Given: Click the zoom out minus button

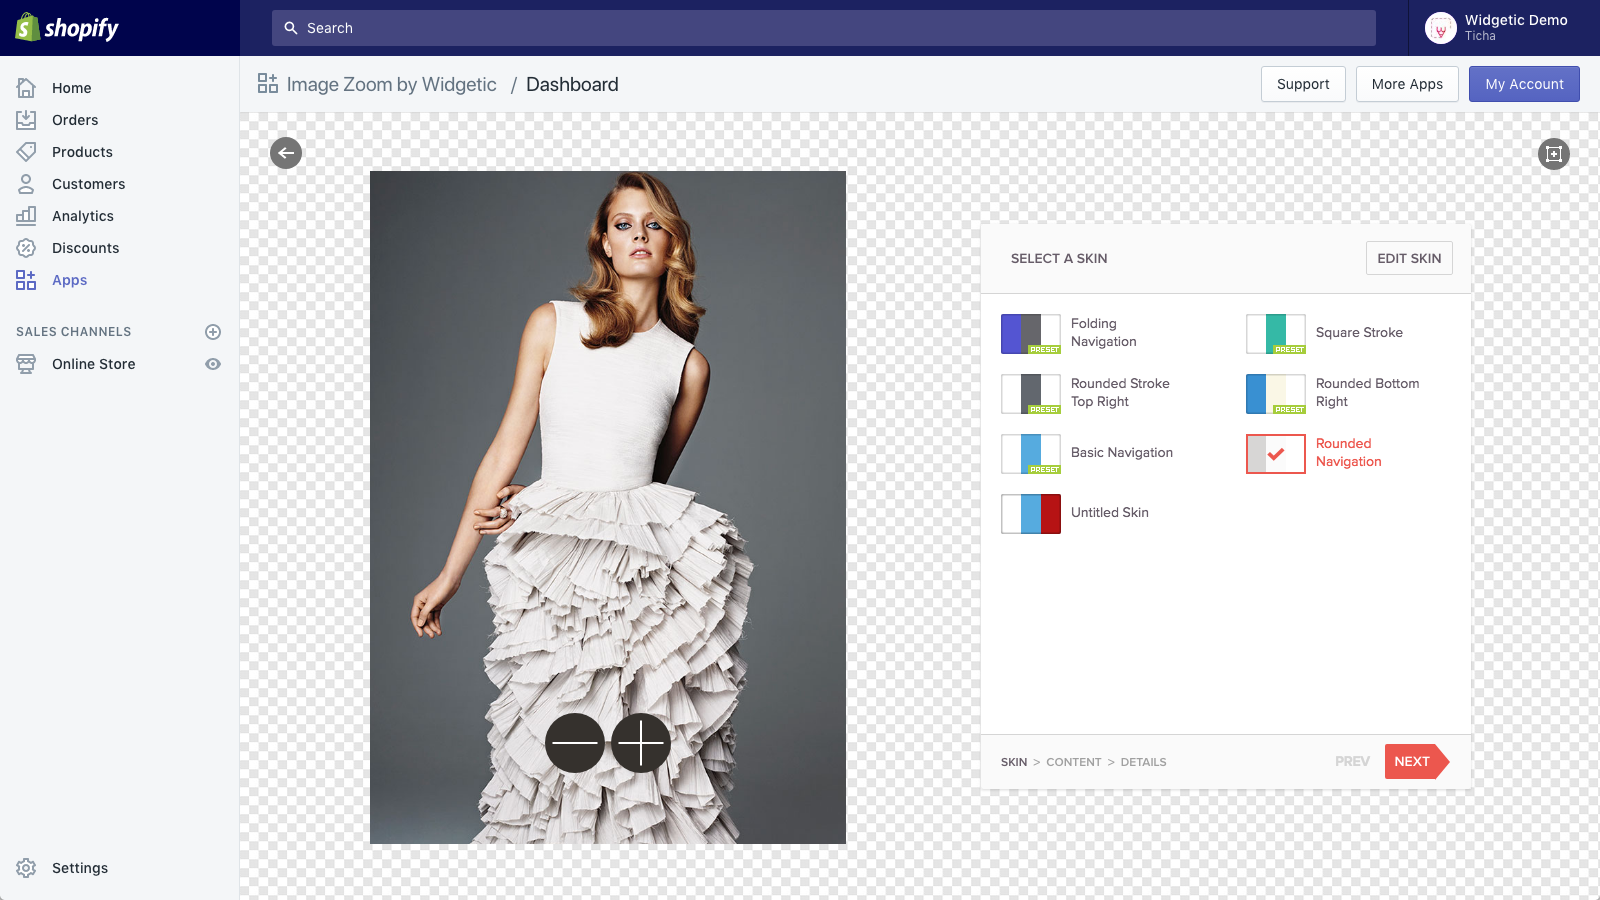Looking at the screenshot, I should pos(575,743).
